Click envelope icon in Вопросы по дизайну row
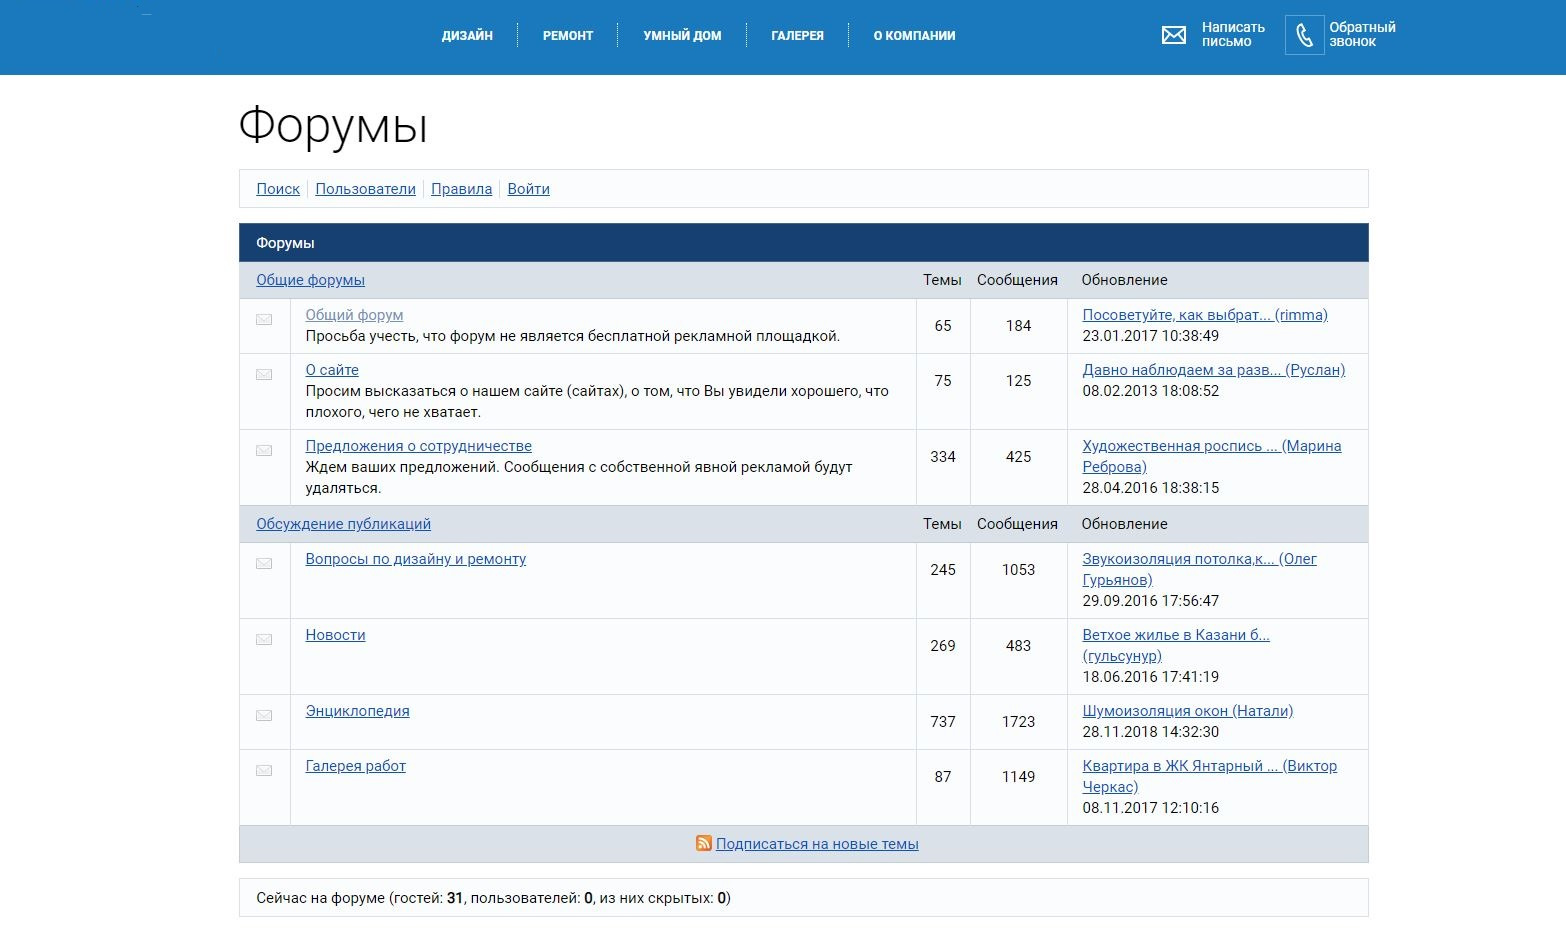Screen dimensions: 1566x930 click(x=264, y=564)
